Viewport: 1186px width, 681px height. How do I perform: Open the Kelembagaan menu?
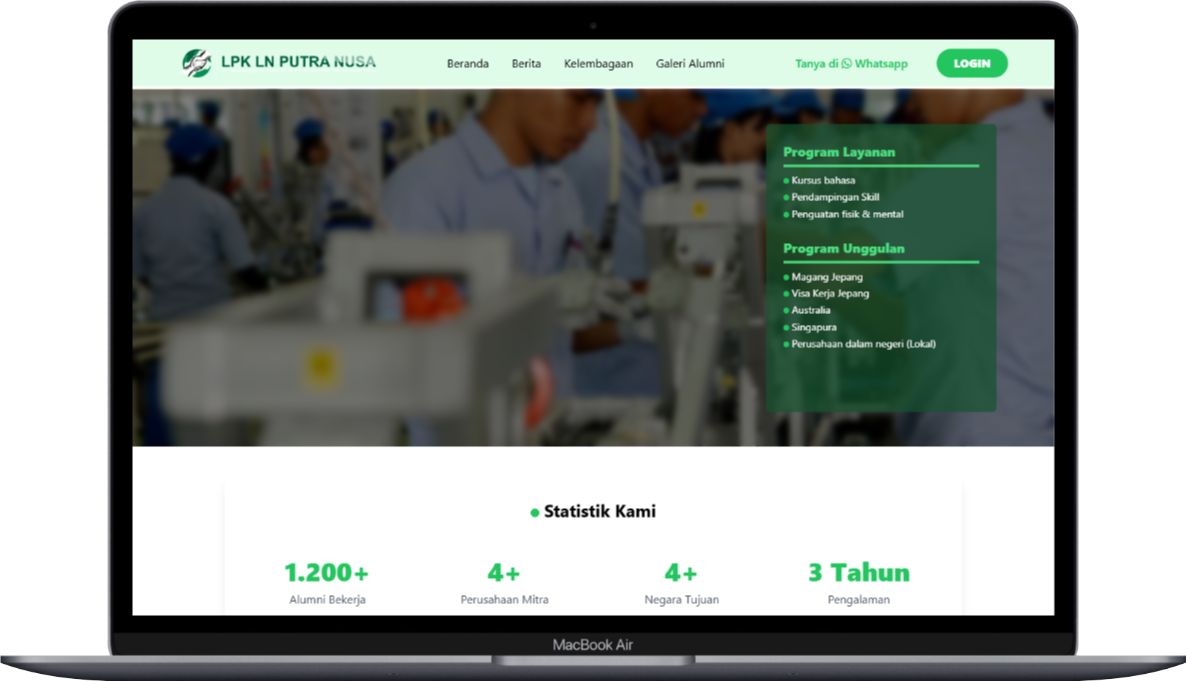click(x=598, y=64)
